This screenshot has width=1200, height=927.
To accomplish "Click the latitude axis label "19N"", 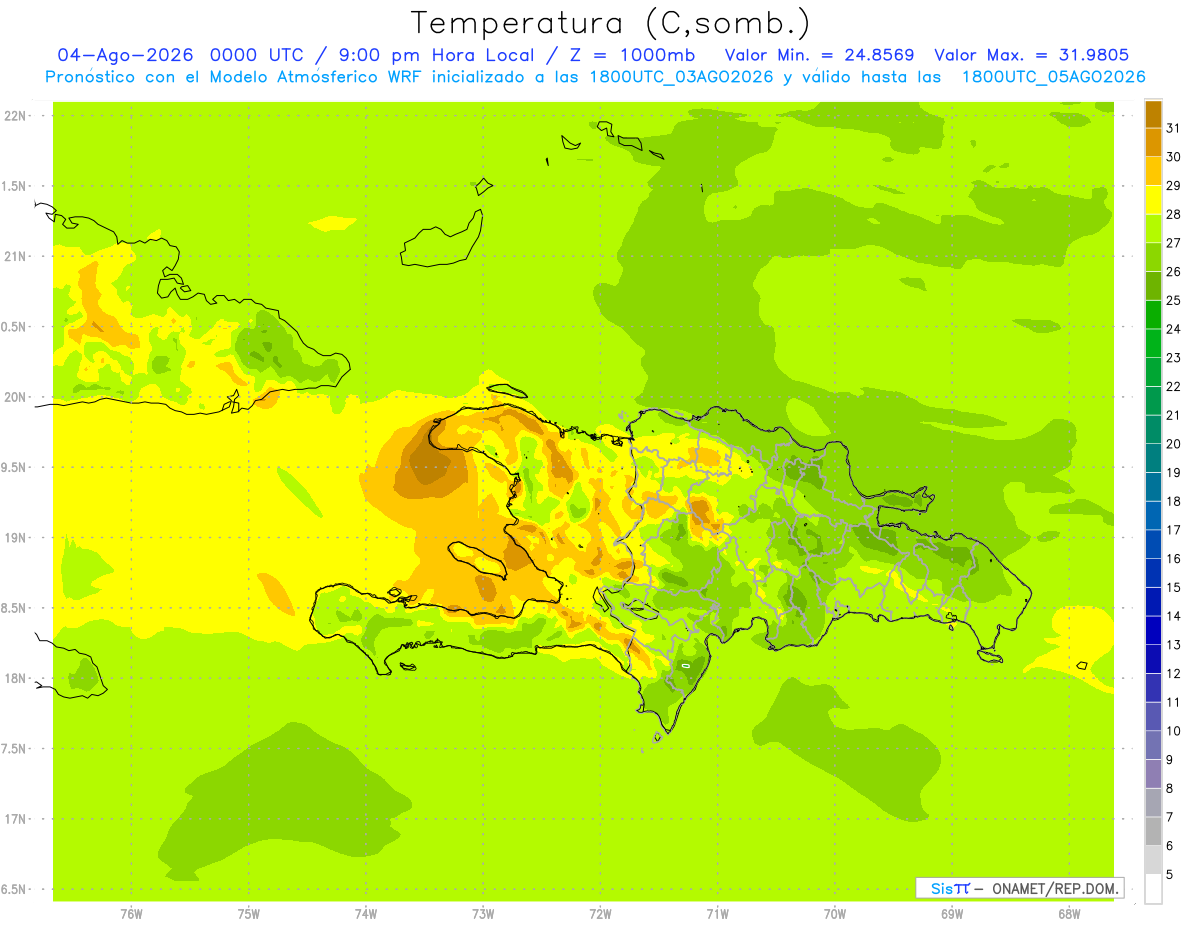I will (15, 538).
